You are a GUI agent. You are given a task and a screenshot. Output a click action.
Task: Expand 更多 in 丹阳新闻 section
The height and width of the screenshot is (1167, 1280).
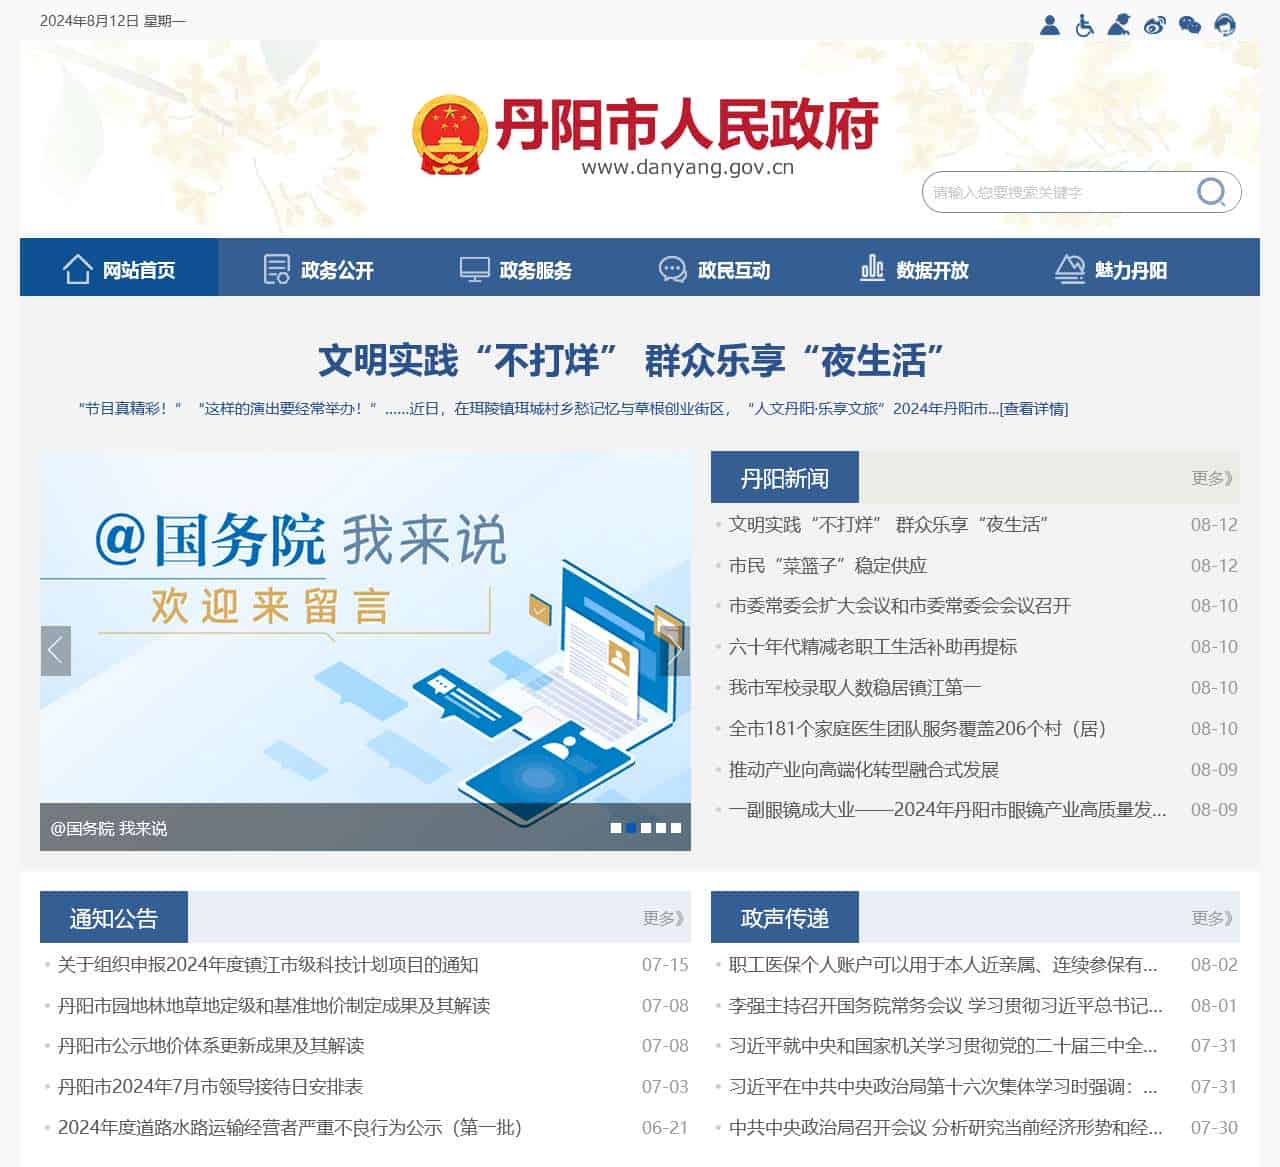pos(1211,478)
